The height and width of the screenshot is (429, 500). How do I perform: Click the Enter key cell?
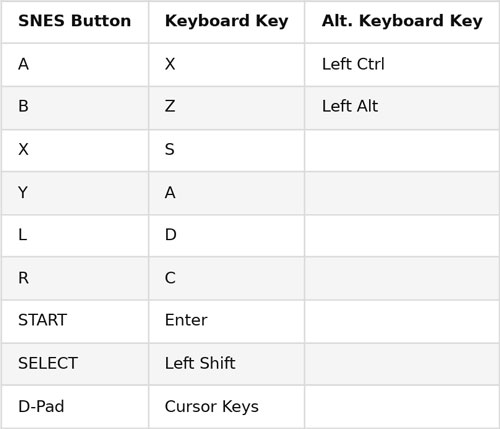186,320
